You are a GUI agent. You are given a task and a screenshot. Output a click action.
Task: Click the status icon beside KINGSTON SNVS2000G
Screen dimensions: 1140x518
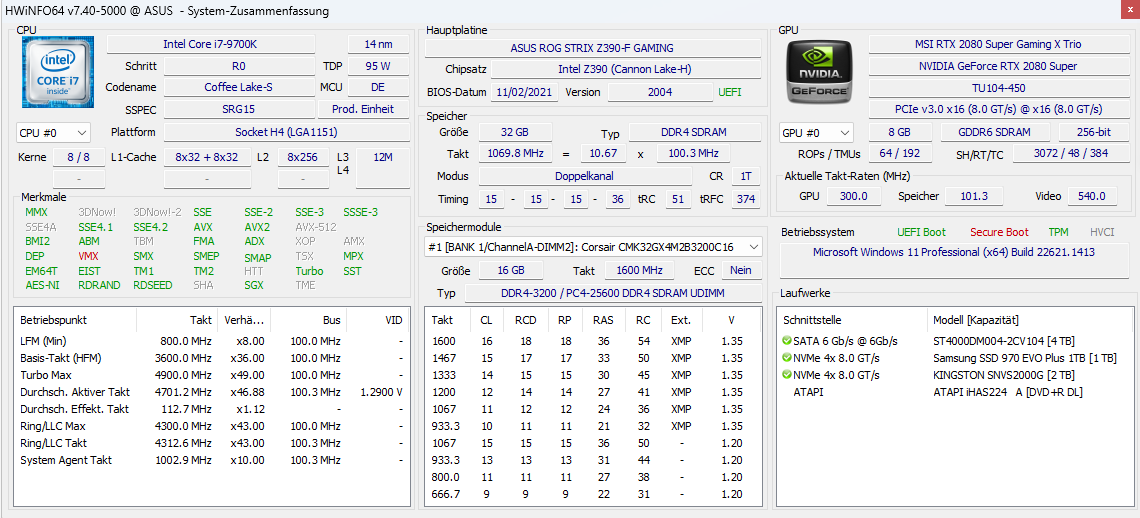[x=787, y=375]
